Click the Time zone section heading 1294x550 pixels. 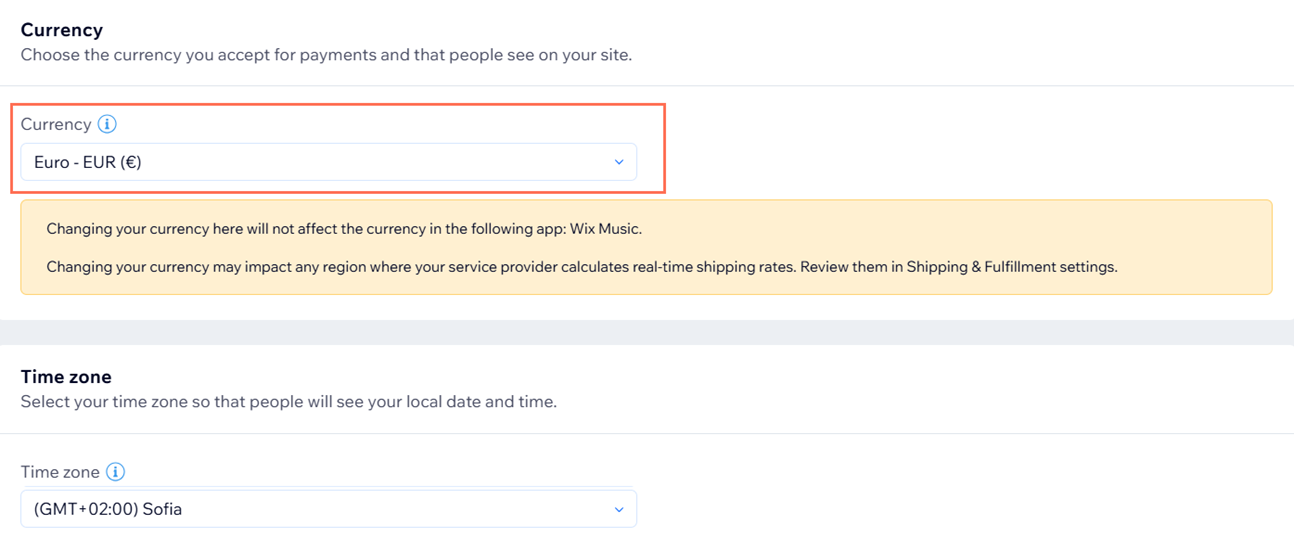tap(66, 377)
